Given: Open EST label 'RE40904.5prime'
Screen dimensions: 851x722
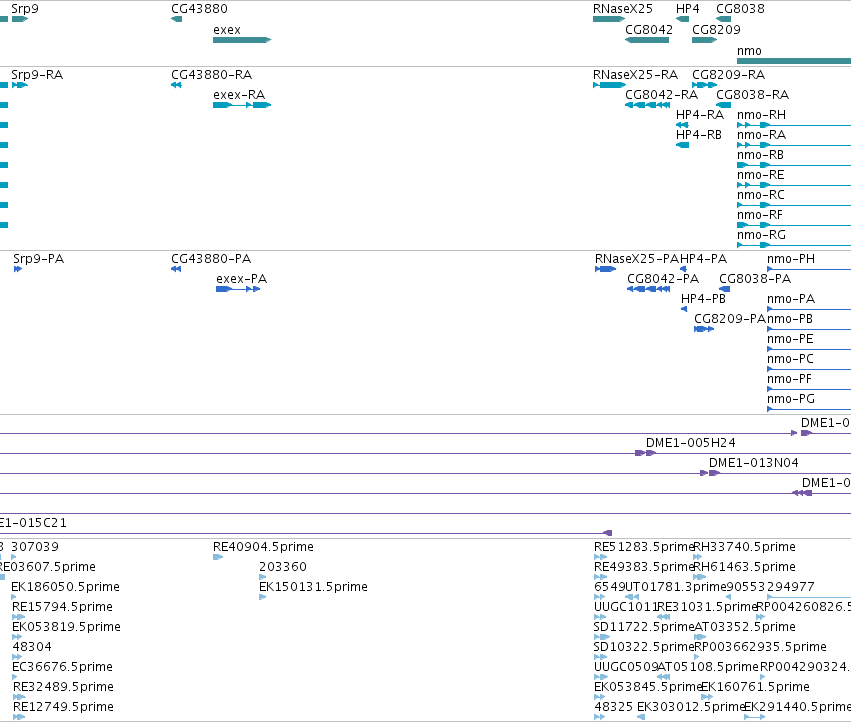Looking at the screenshot, I should 263,547.
